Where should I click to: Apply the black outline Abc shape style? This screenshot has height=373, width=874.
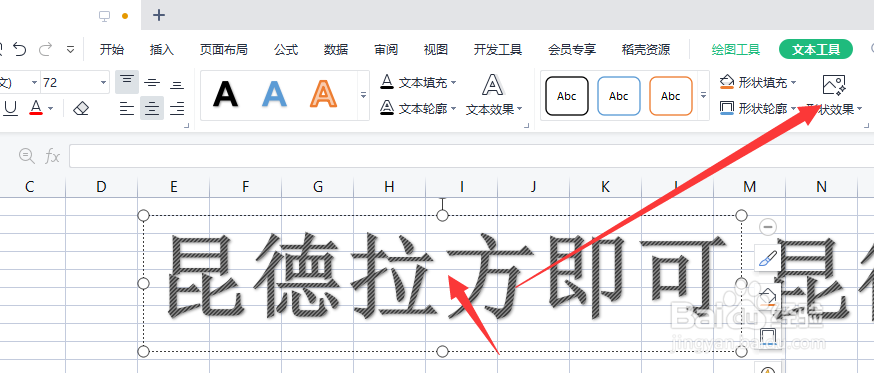[x=566, y=96]
